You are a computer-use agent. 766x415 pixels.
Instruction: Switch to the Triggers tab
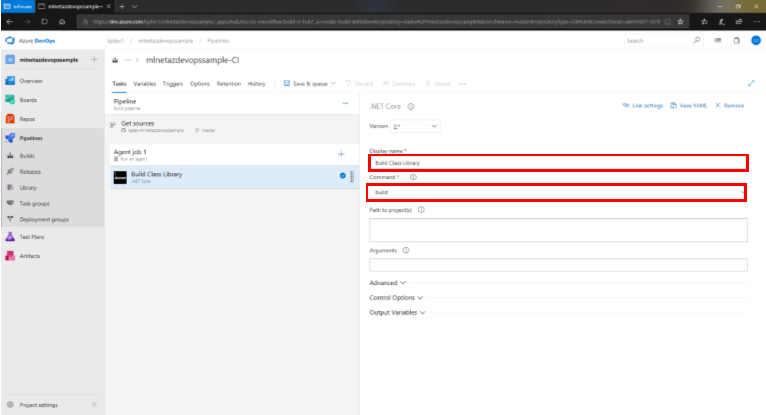(172, 84)
